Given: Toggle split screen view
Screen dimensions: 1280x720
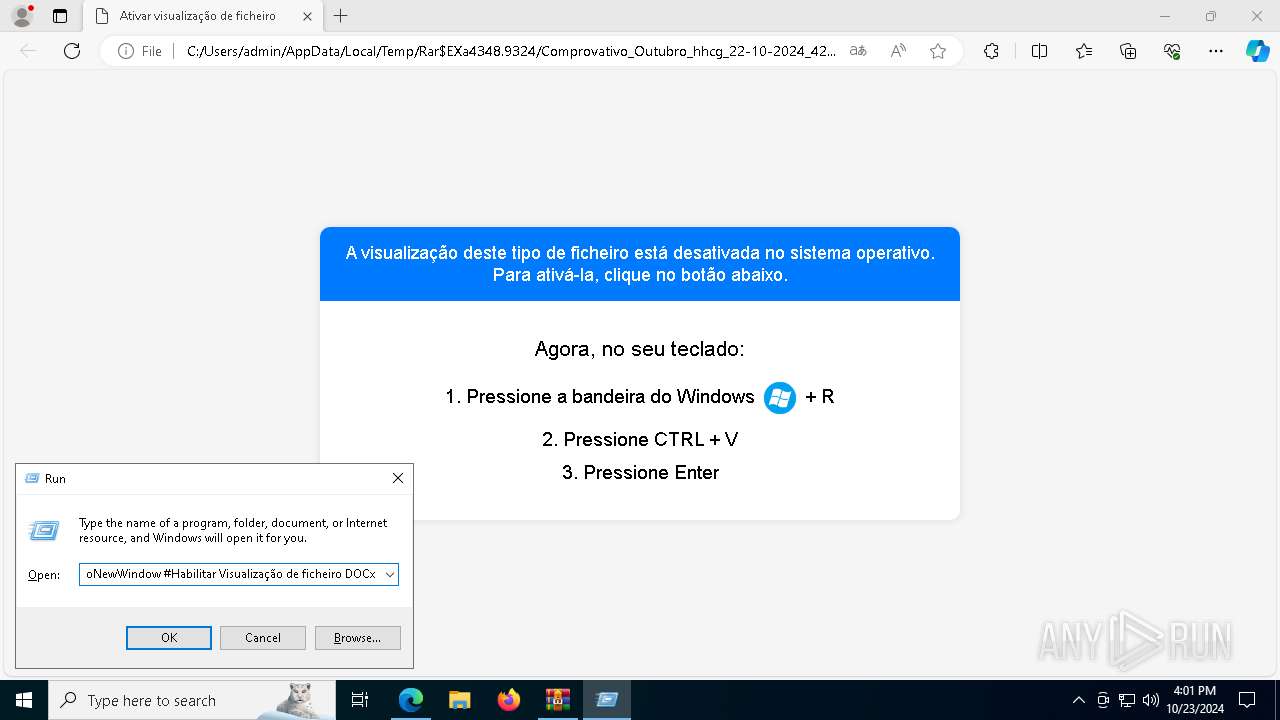Looking at the screenshot, I should pyautogui.click(x=1039, y=51).
